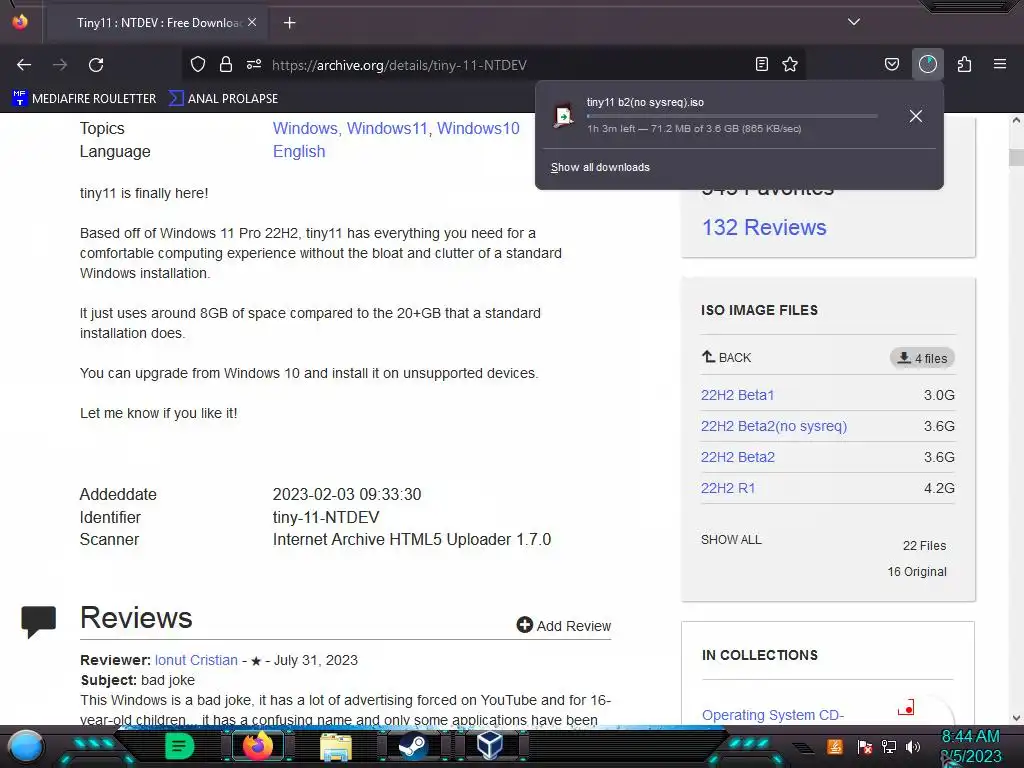Image resolution: width=1024 pixels, height=768 pixels.
Task: Open a new browser tab
Action: (289, 23)
